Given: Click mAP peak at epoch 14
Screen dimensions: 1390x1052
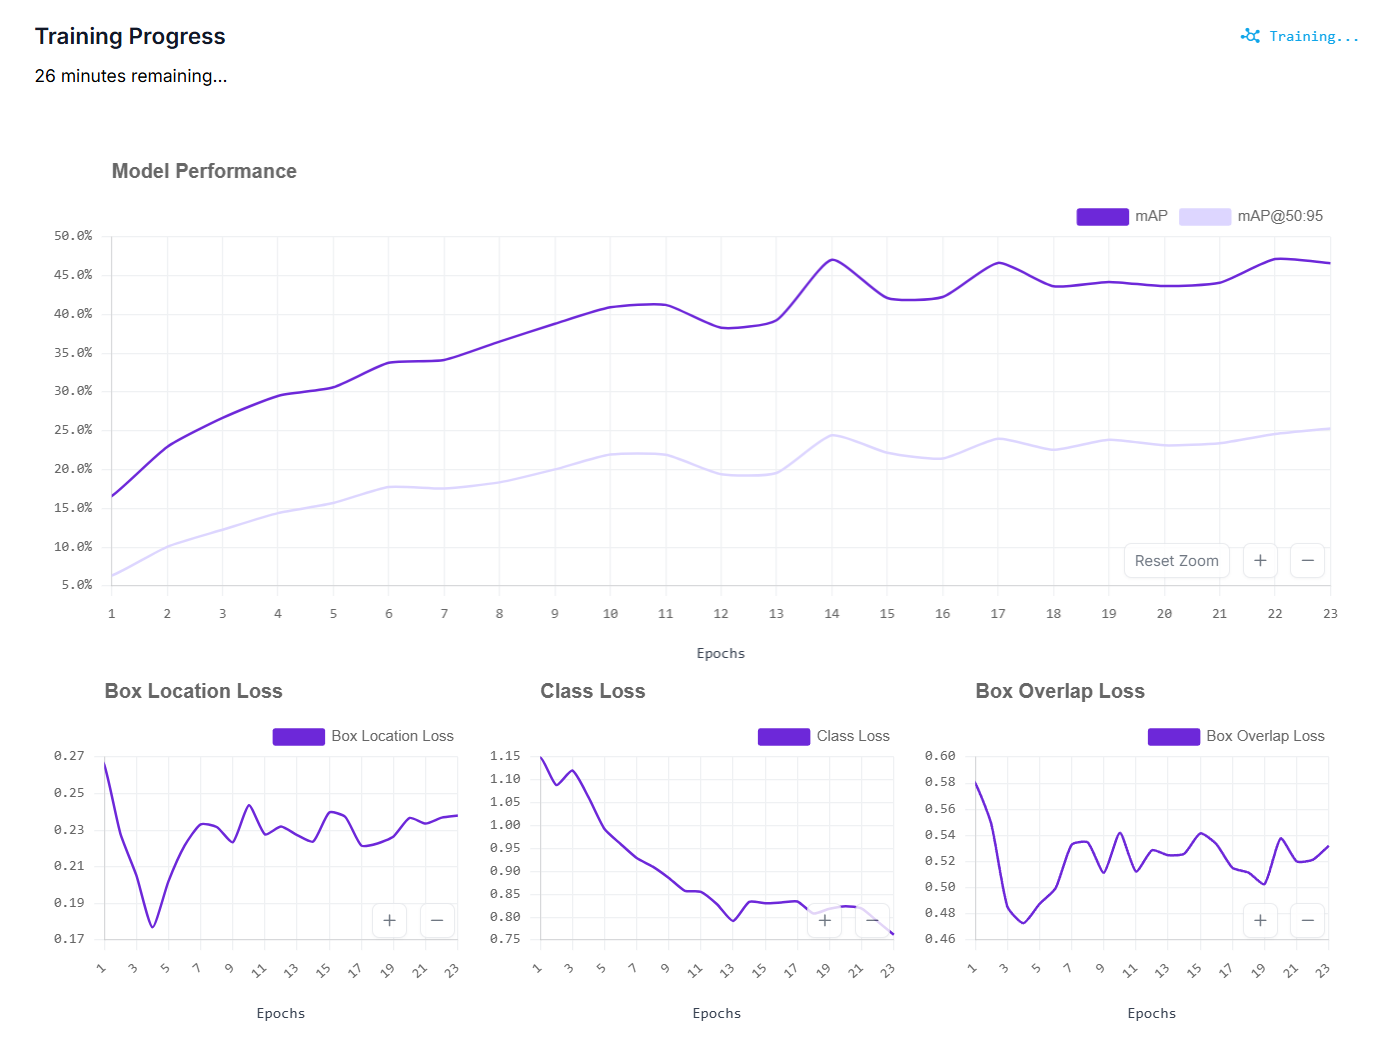Looking at the screenshot, I should tap(832, 260).
